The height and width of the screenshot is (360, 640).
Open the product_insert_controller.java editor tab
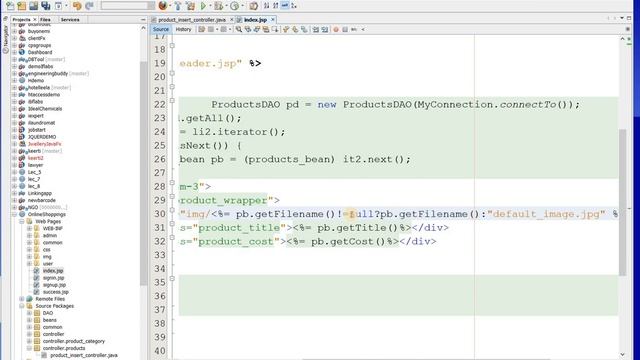click(192, 20)
